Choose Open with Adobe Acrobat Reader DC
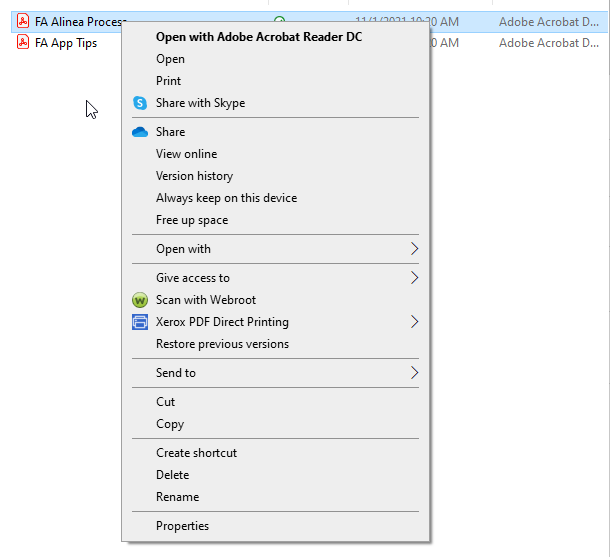610x557 pixels. [275, 37]
